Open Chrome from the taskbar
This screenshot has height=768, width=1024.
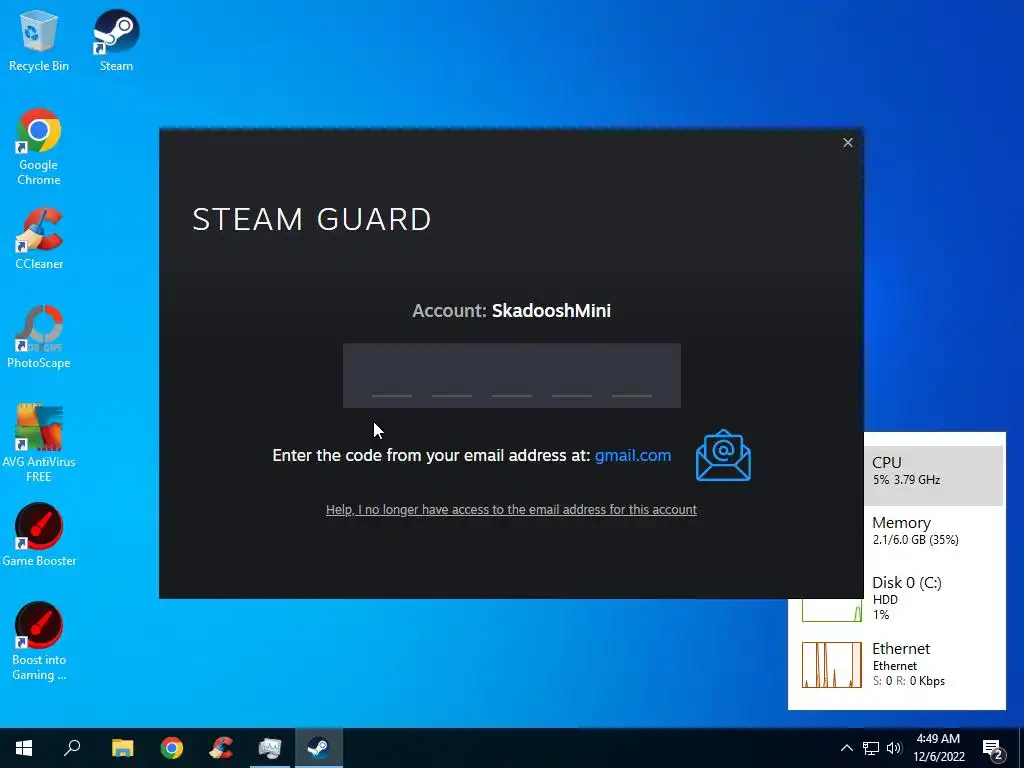172,748
